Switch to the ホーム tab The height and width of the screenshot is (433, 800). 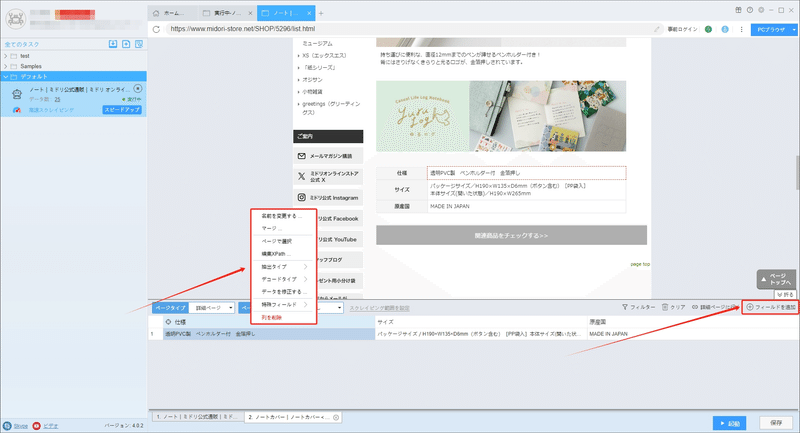[x=173, y=13]
